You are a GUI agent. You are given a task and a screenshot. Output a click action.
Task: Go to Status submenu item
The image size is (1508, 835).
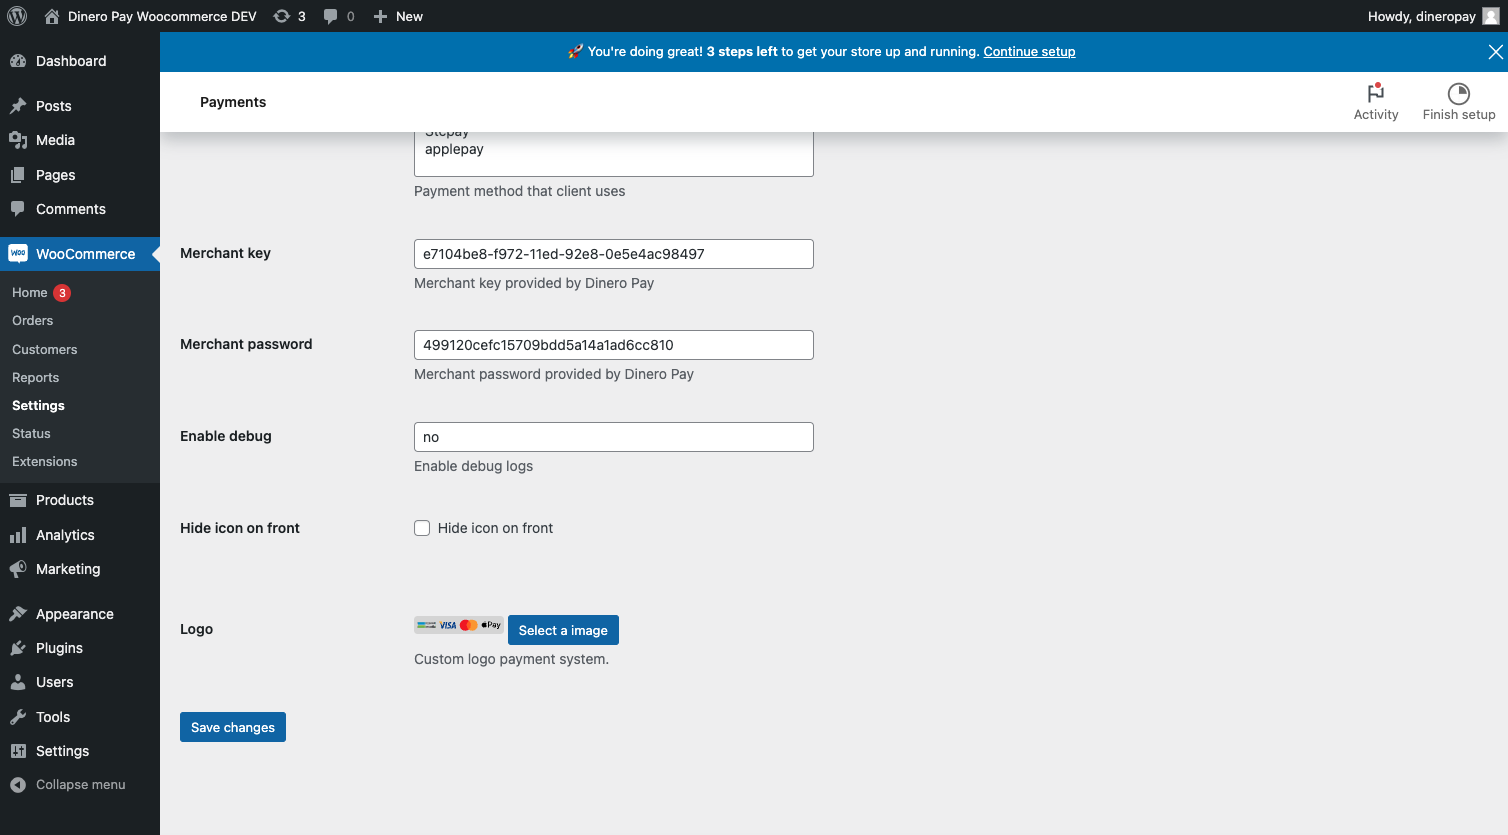(x=31, y=433)
